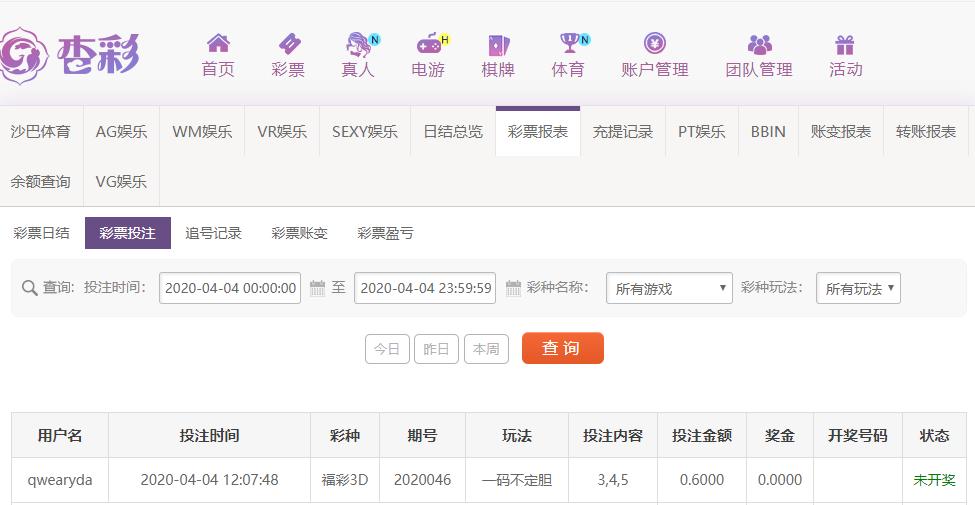The height and width of the screenshot is (505, 975).
Task: Choose the 本周 date range button
Action: (x=486, y=349)
